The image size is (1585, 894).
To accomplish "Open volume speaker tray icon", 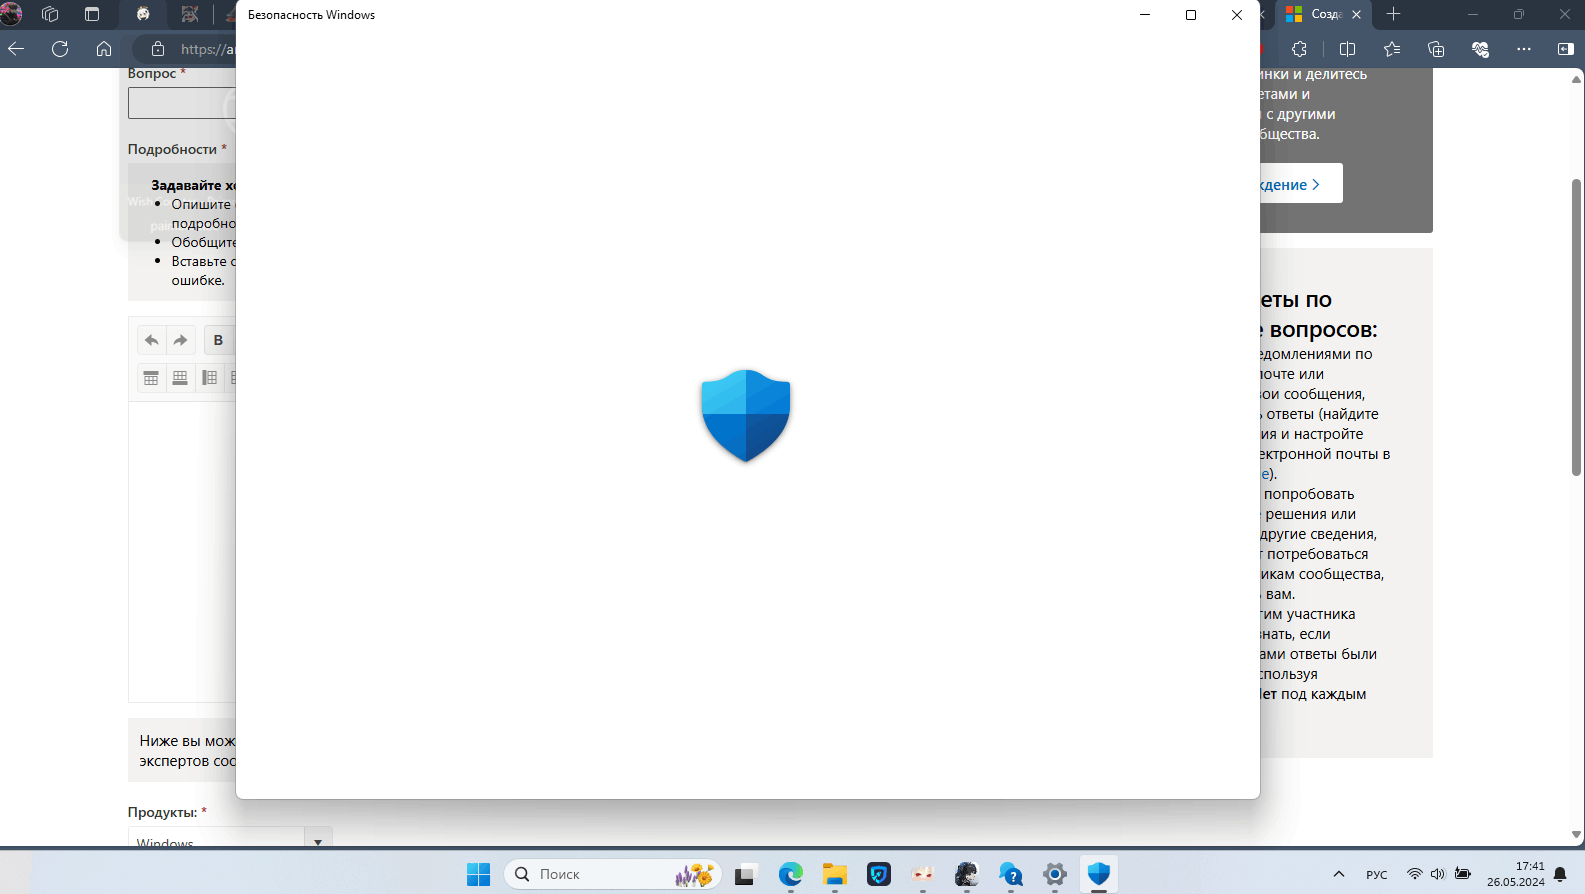I will tap(1438, 874).
